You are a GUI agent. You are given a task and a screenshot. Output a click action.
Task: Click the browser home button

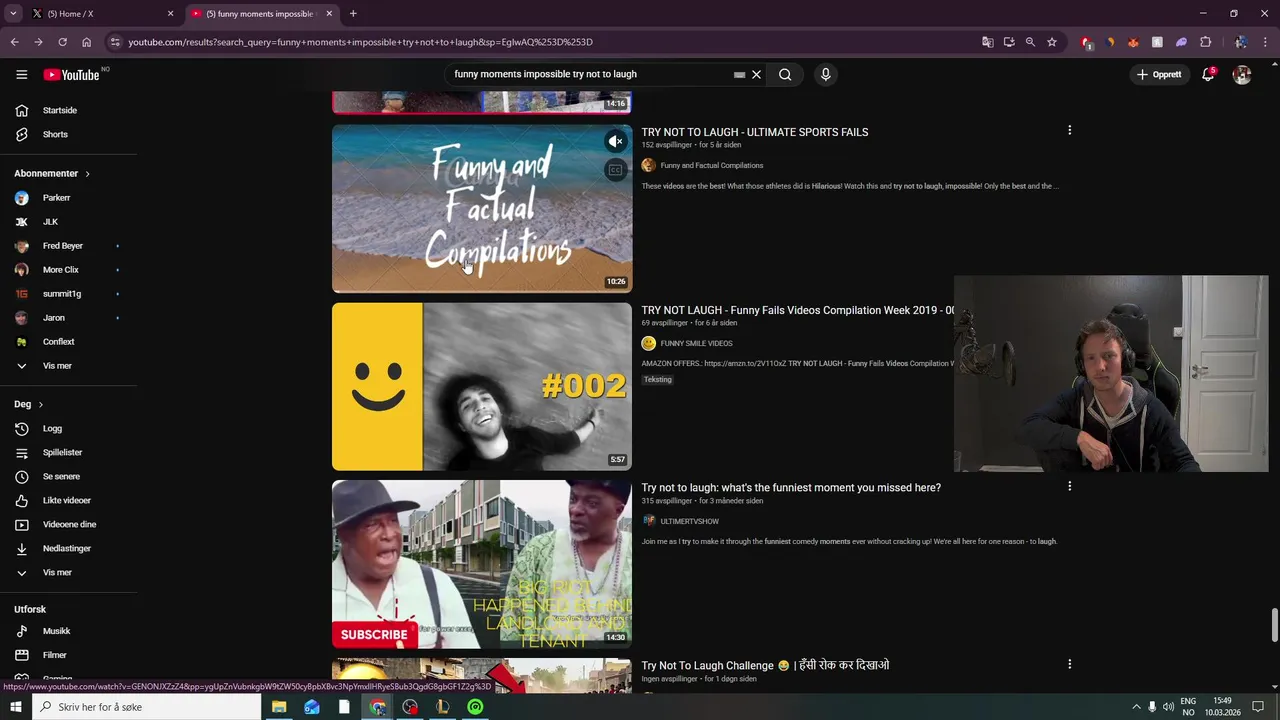click(86, 42)
